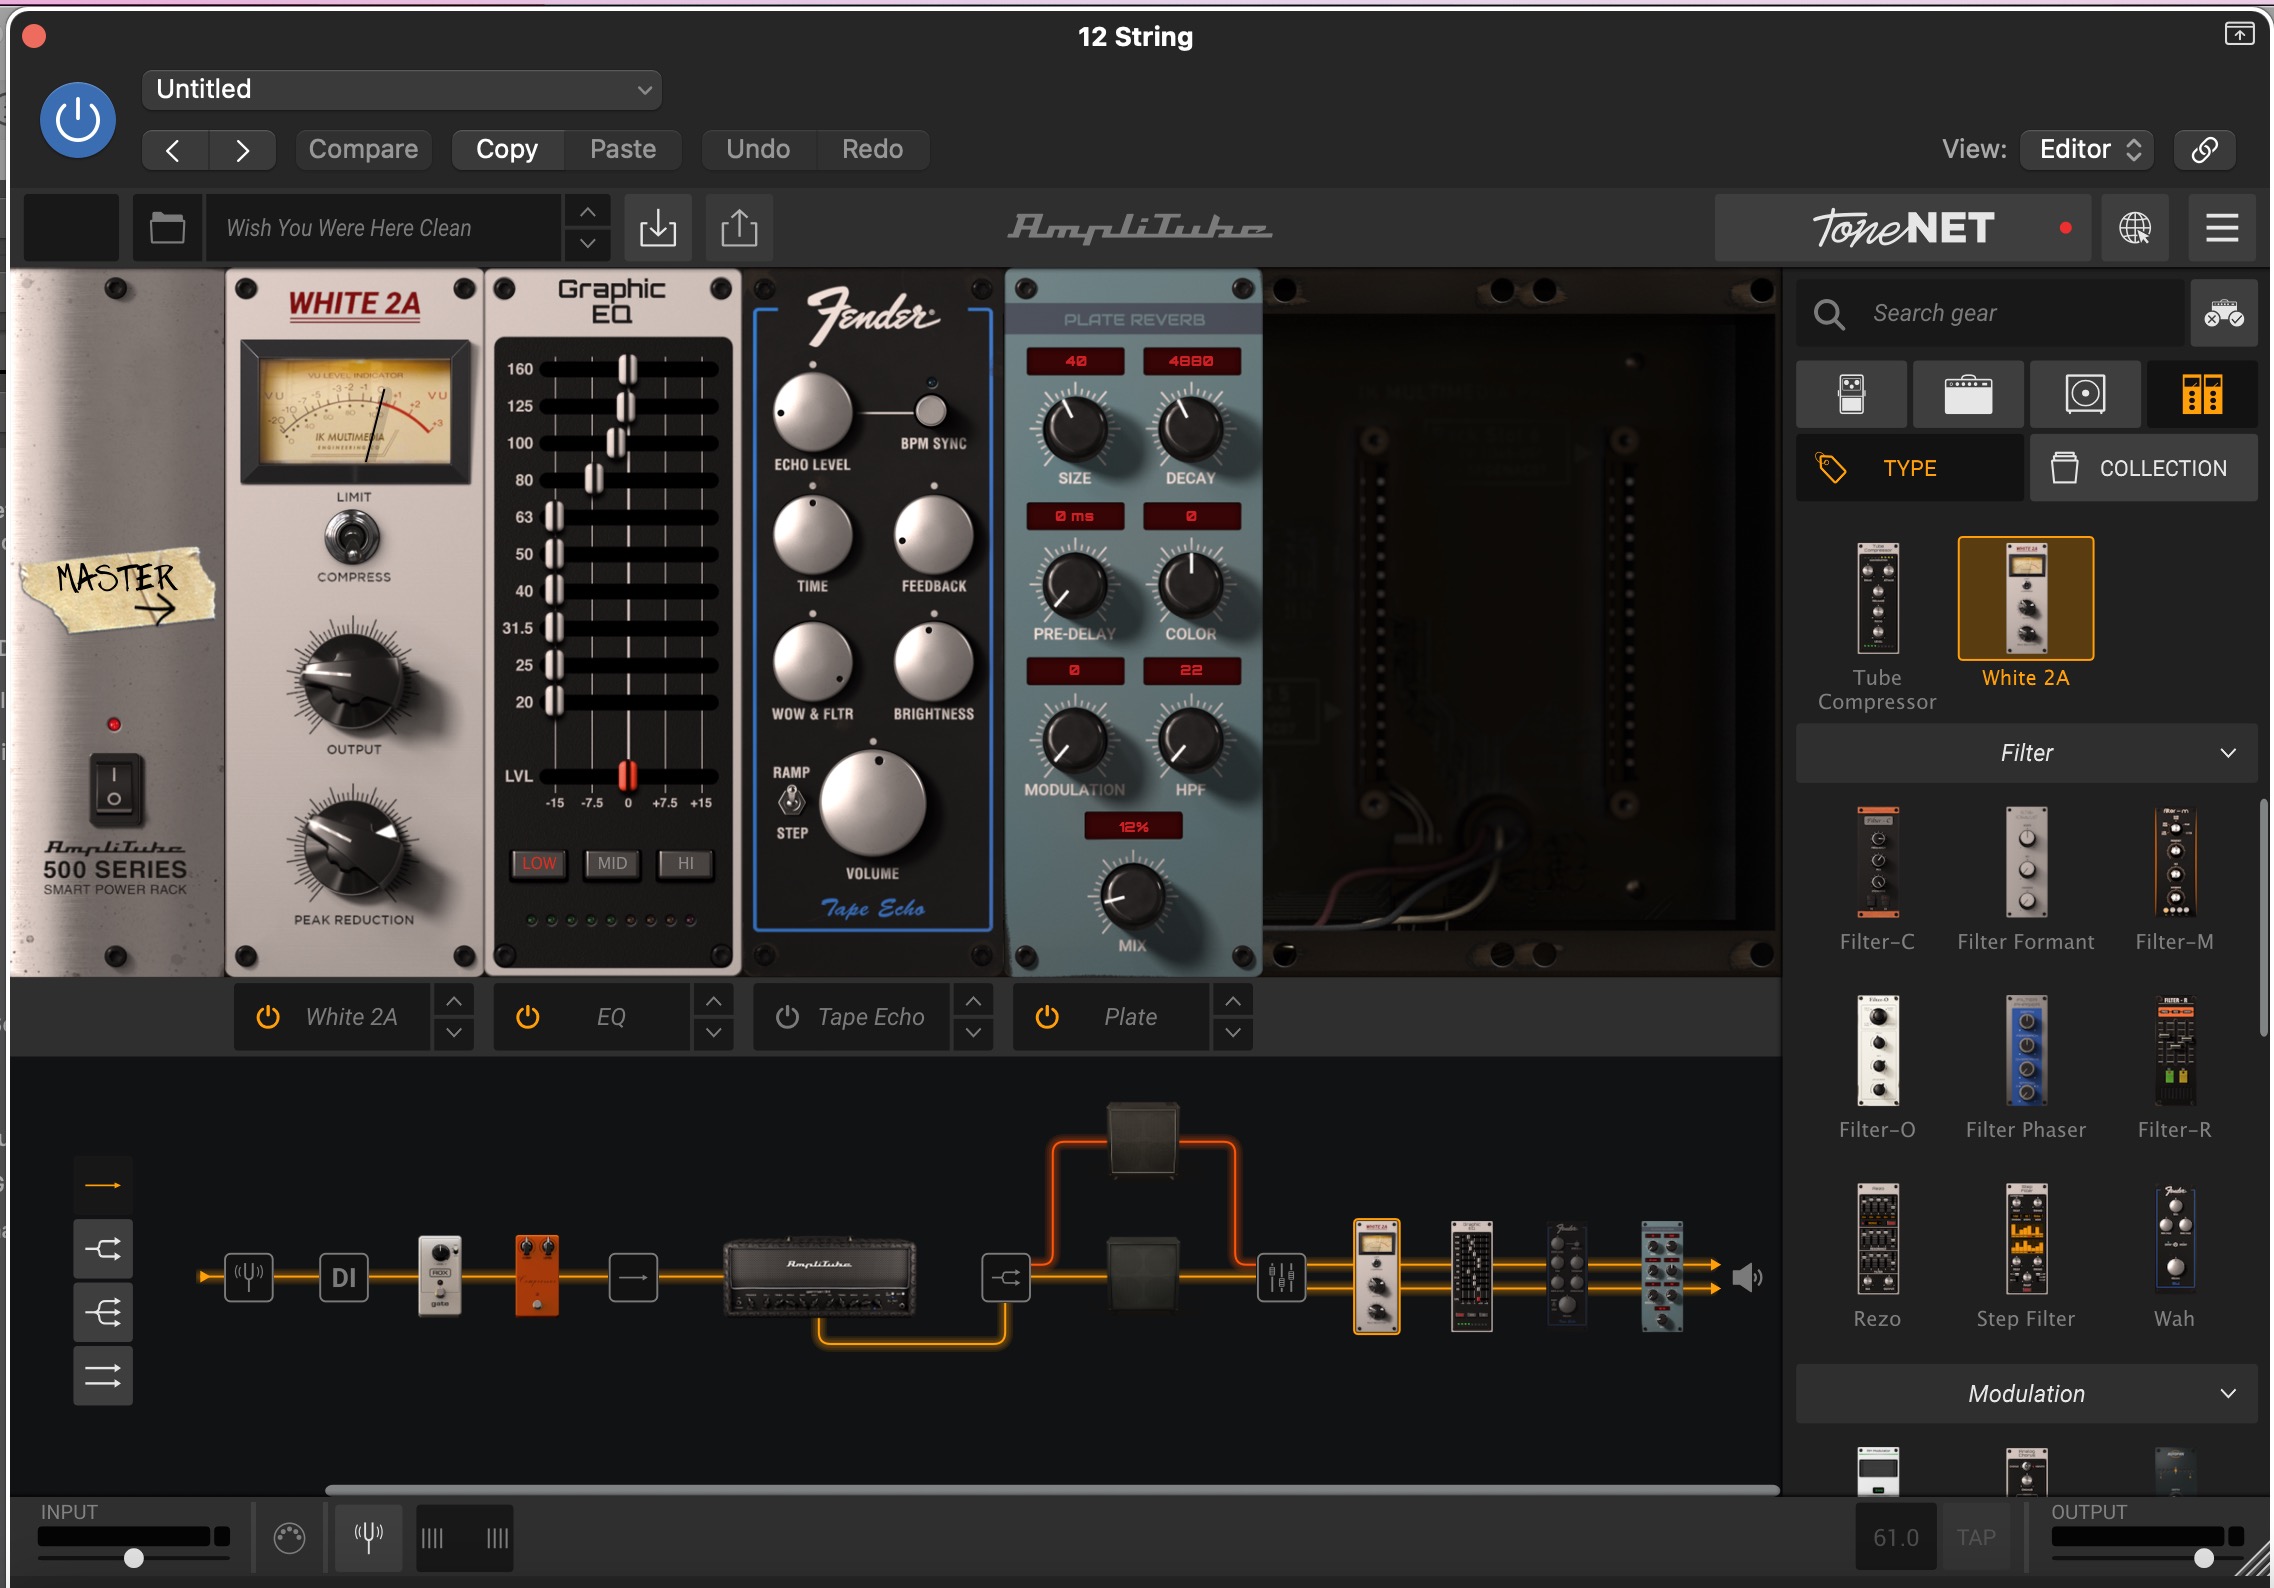Image resolution: width=2274 pixels, height=1588 pixels.
Task: Click the splitter node after the amp
Action: tap(1006, 1277)
